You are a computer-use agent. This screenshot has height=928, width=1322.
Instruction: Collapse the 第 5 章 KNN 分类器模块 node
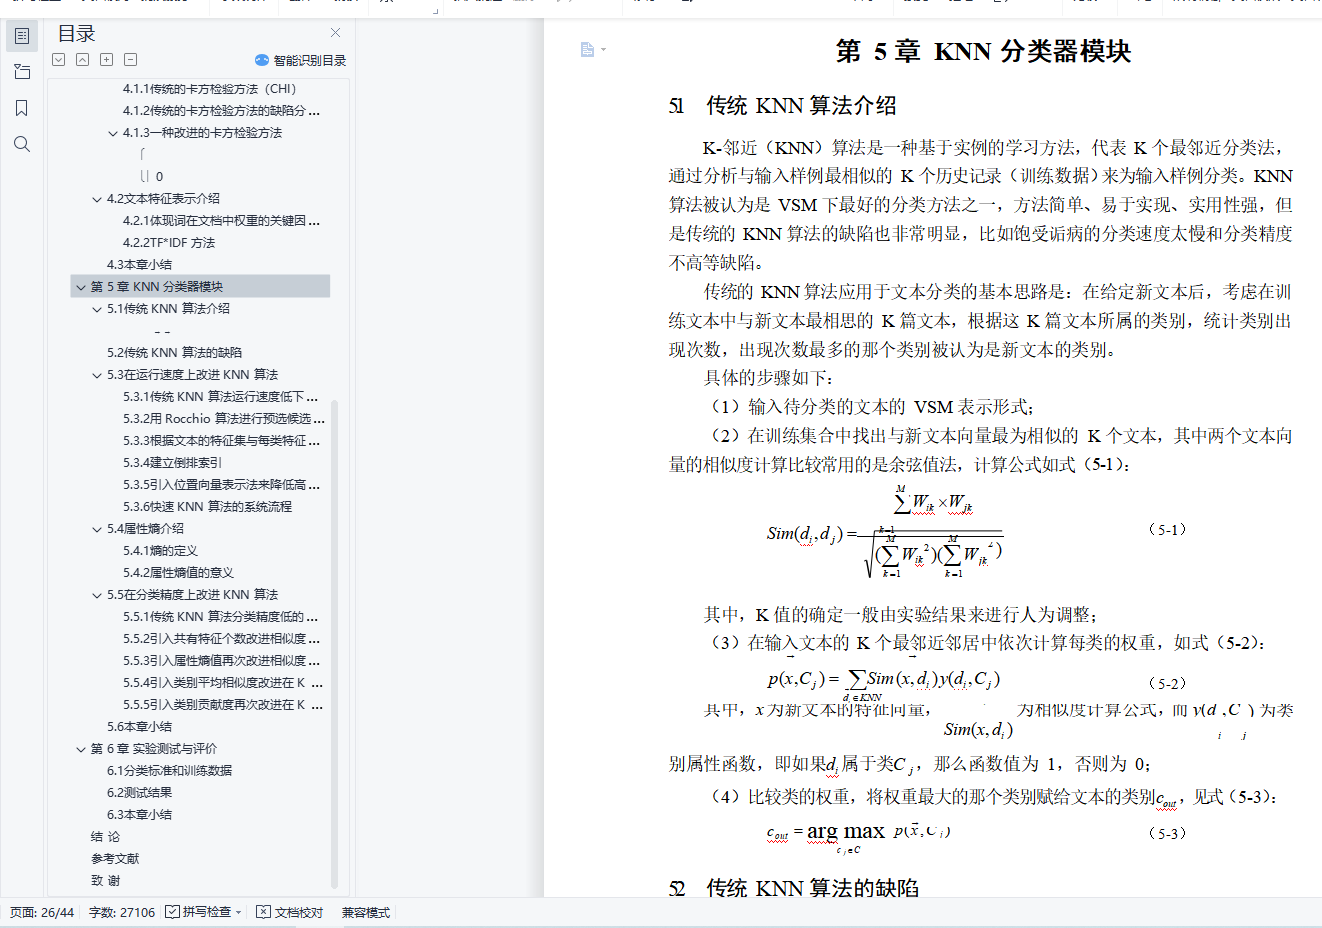pos(81,287)
